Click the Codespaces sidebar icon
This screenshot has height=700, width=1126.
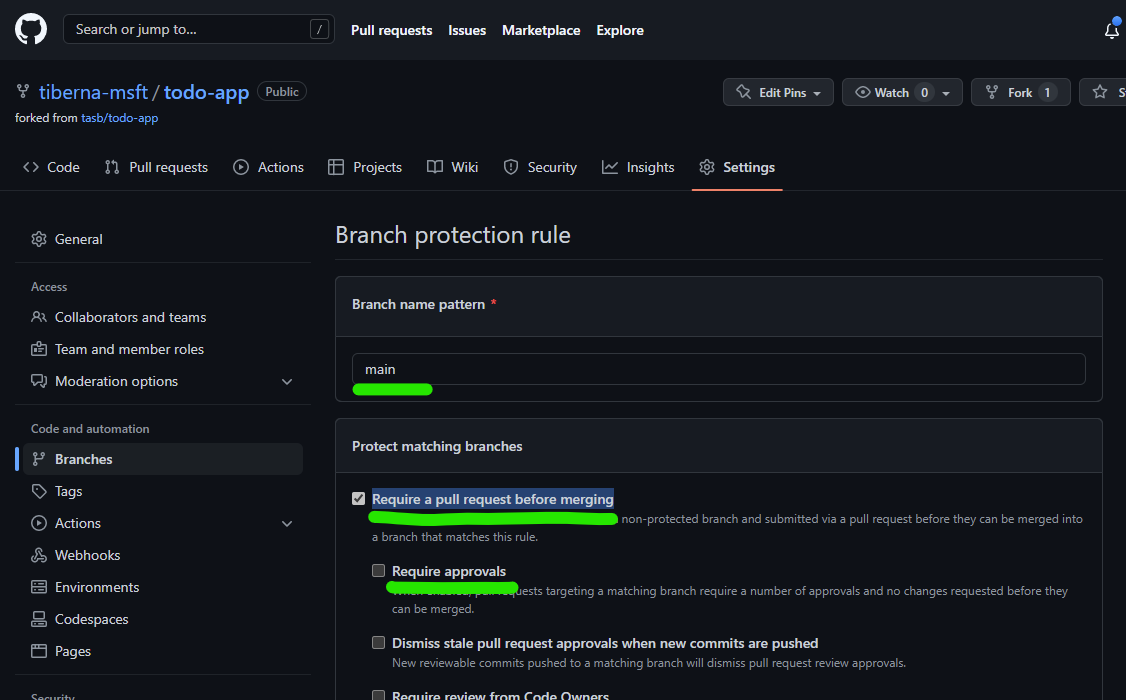tap(40, 619)
